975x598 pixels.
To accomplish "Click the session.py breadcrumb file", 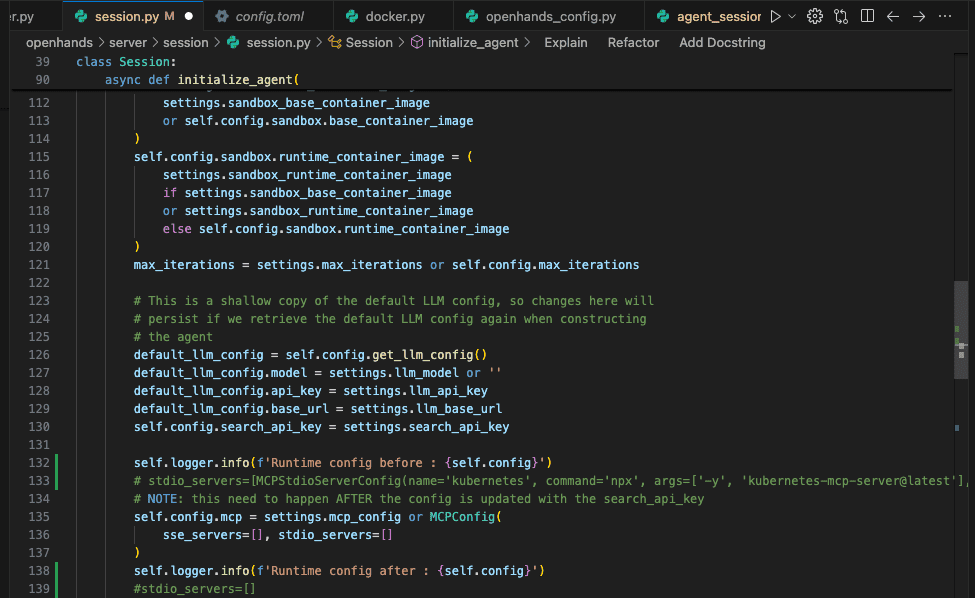I will (x=278, y=43).
